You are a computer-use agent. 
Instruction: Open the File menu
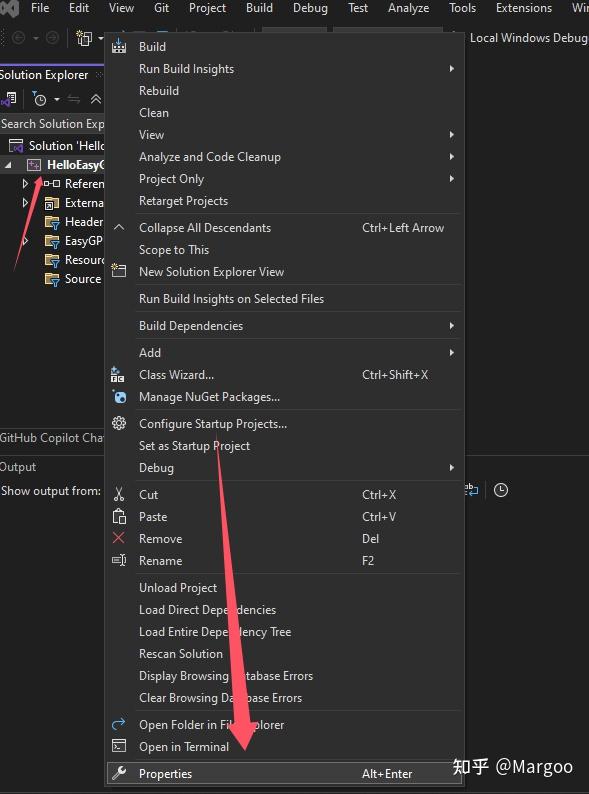click(40, 8)
